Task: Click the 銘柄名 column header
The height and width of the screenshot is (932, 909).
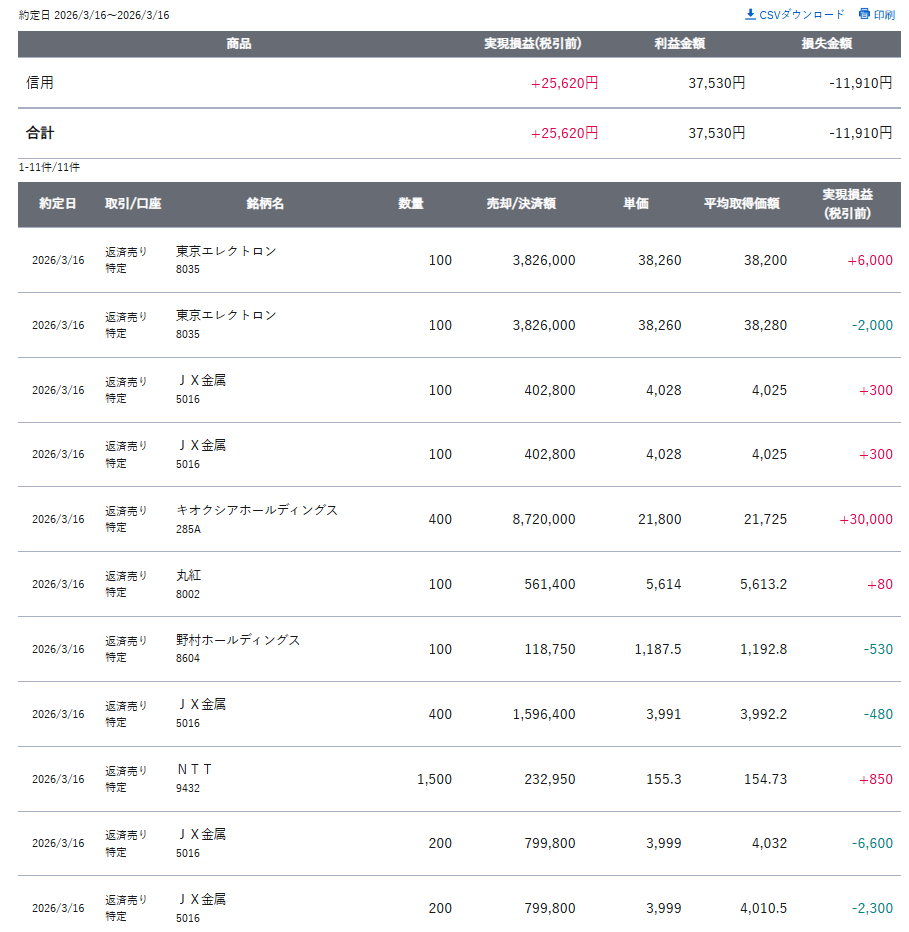Action: [x=265, y=204]
